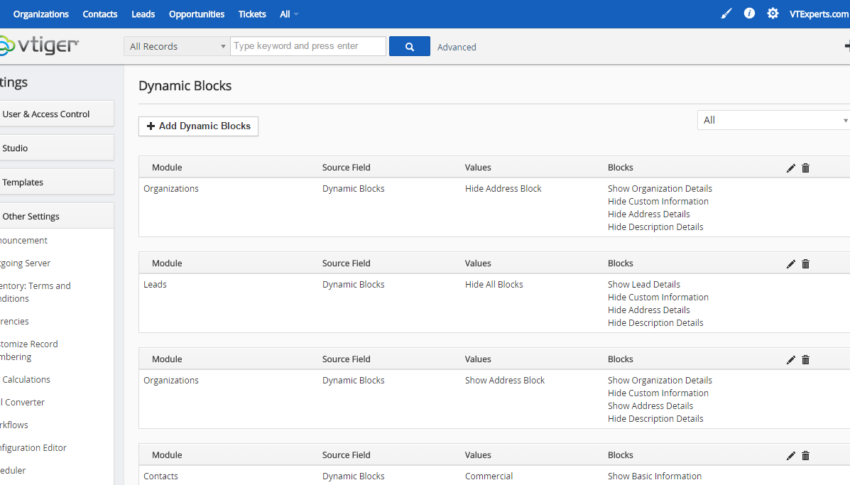Open the info icon in top bar
This screenshot has height=485, width=850.
click(x=749, y=14)
